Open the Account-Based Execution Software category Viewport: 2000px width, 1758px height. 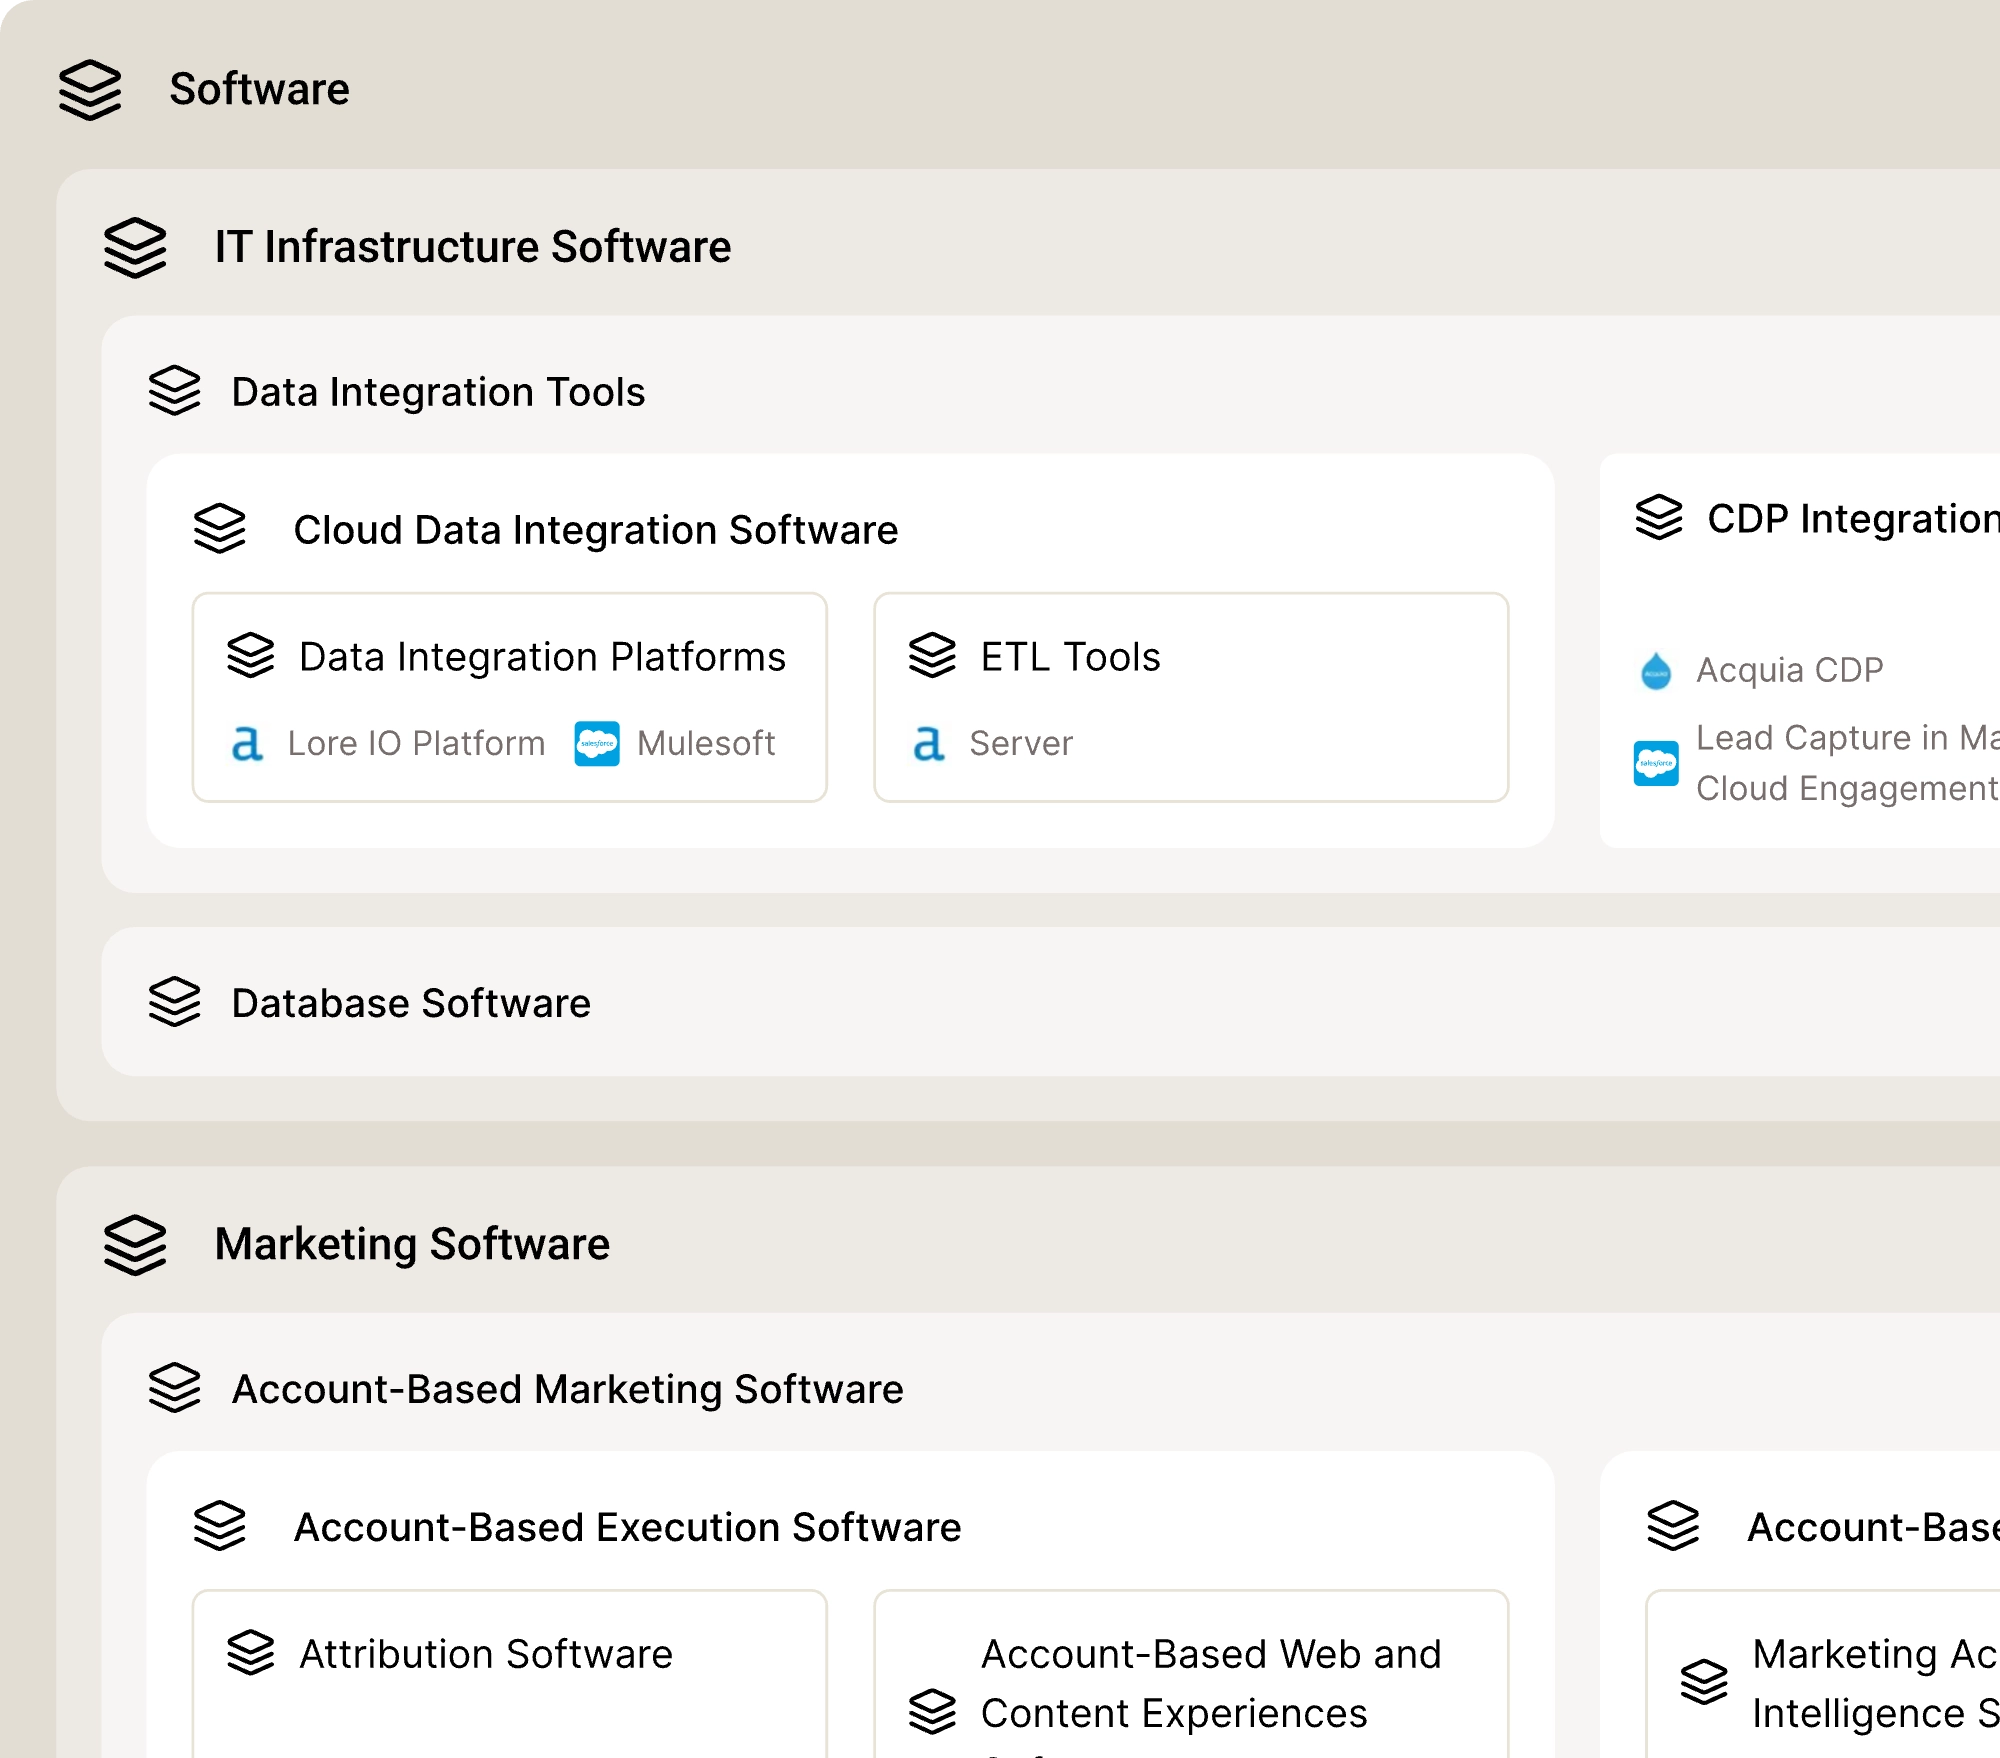click(627, 1526)
